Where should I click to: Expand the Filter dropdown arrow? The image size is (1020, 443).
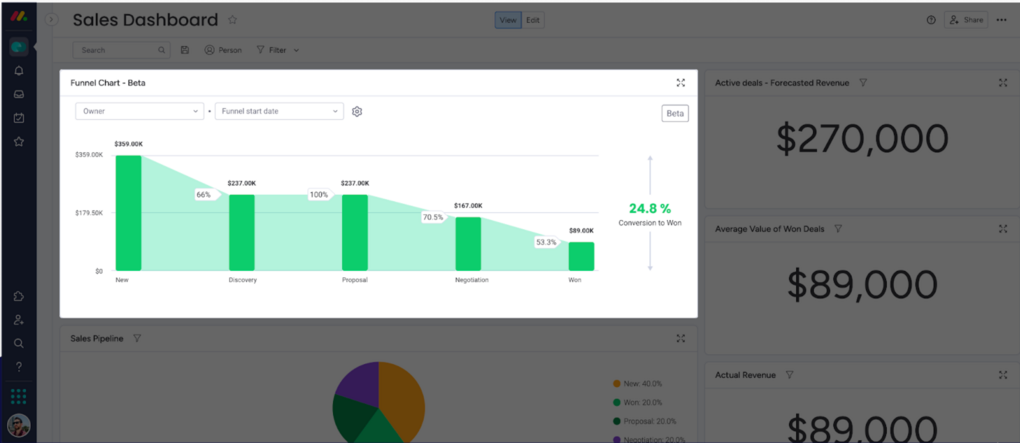(296, 50)
